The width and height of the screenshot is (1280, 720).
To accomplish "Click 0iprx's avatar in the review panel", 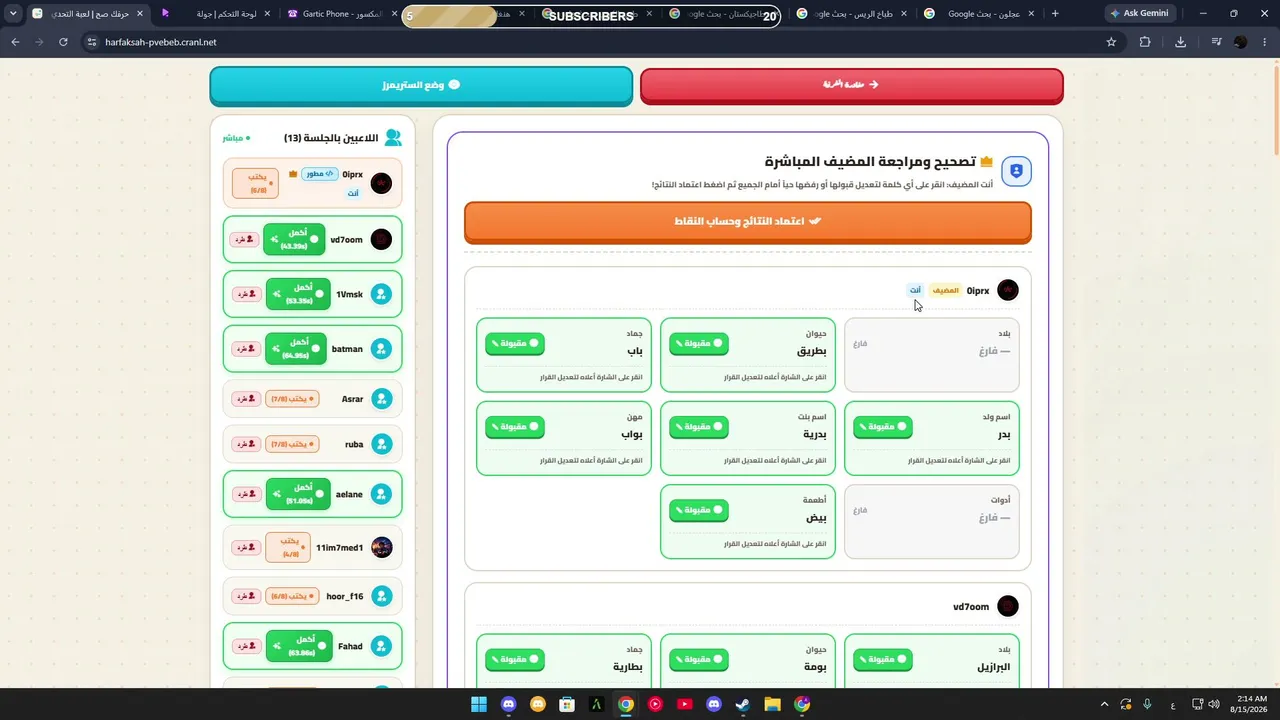I will (1008, 290).
